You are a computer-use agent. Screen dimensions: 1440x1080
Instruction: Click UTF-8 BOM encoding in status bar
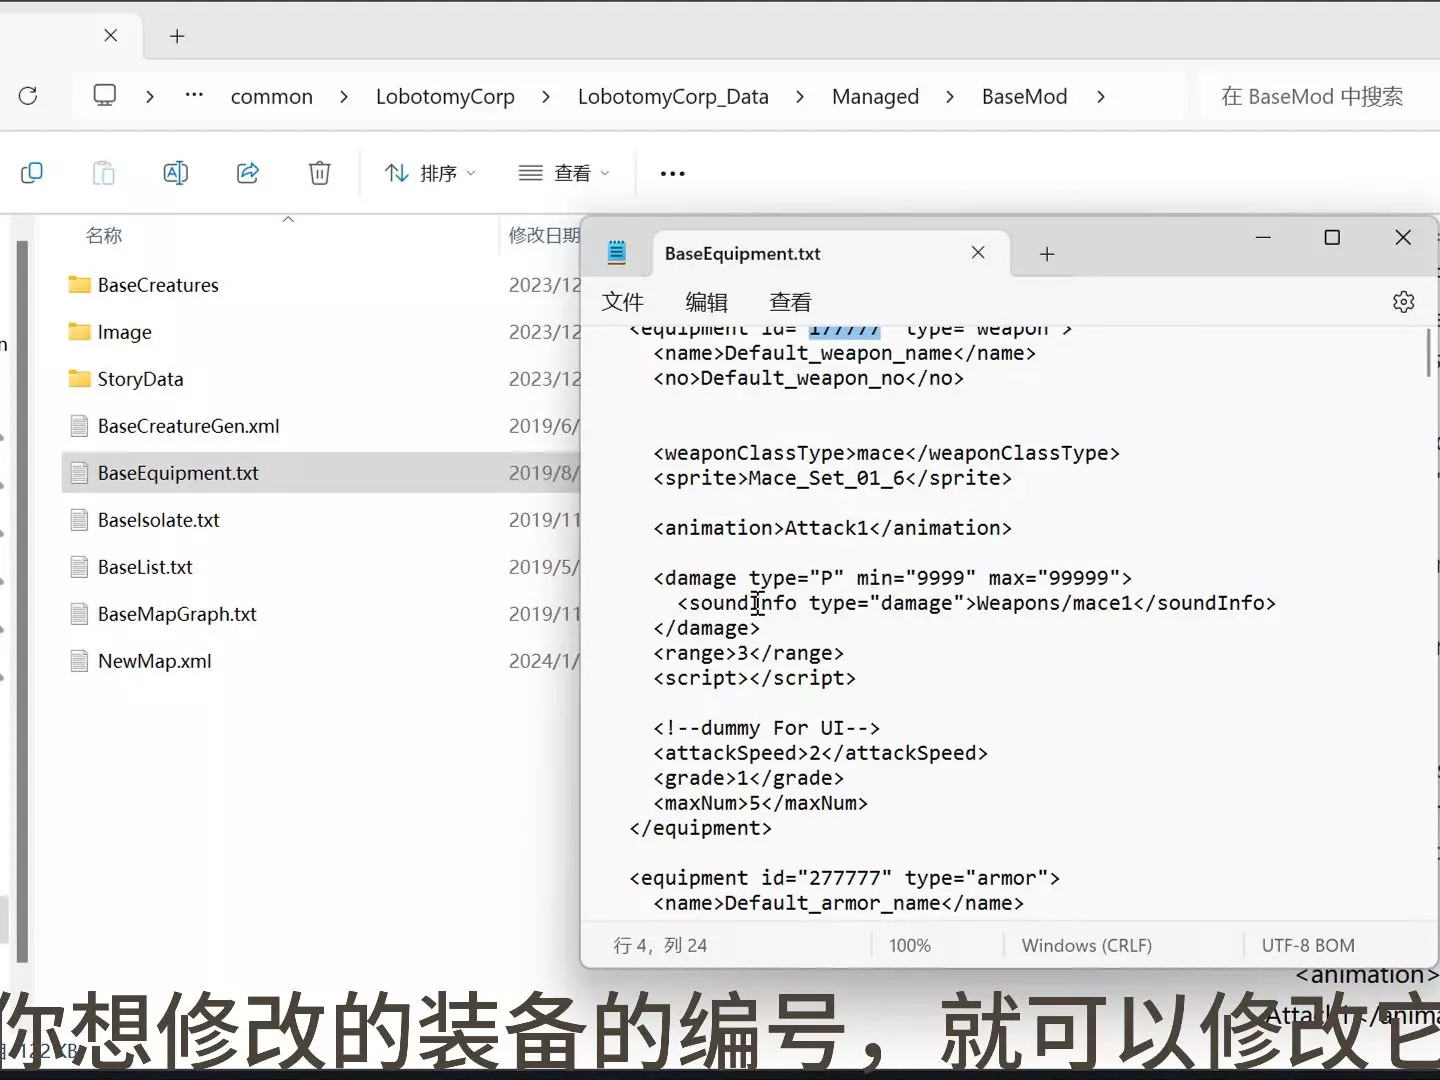point(1308,946)
